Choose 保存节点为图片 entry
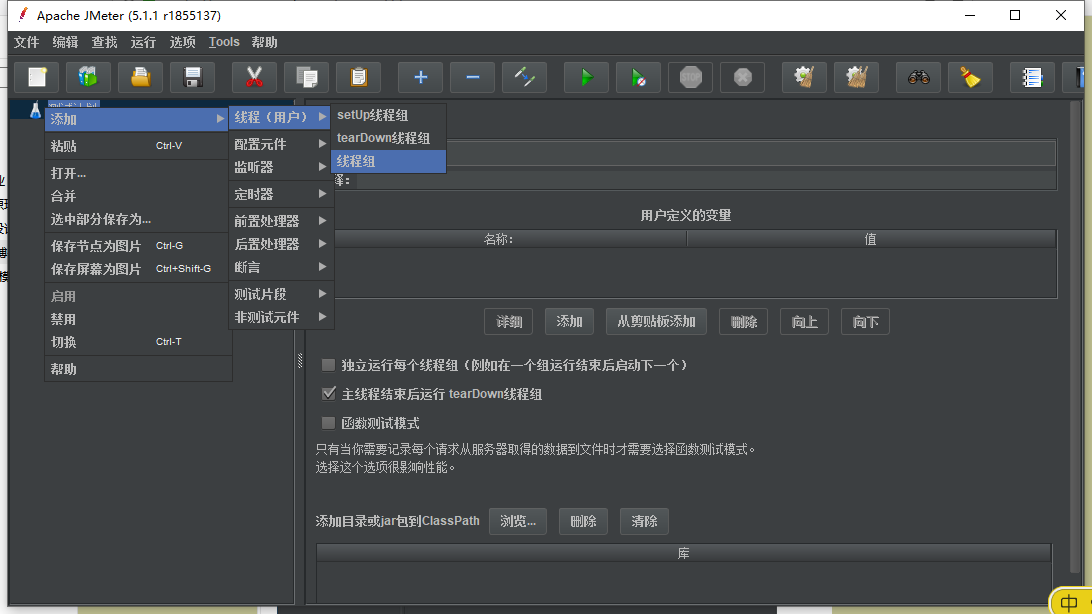This screenshot has height=614, width=1092. 137,246
